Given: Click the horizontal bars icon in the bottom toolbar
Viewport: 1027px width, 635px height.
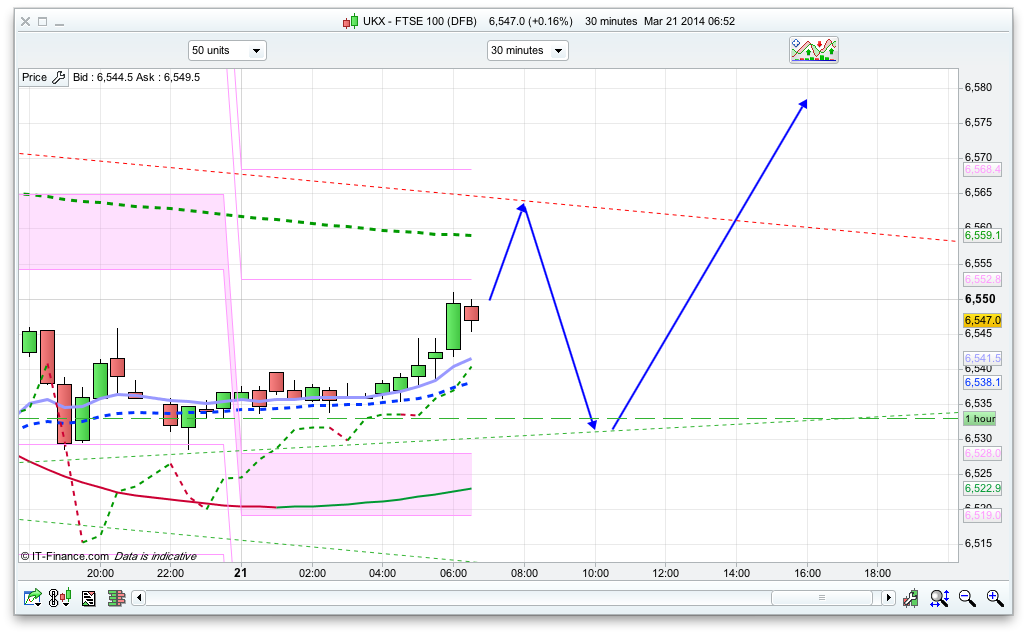Looking at the screenshot, I should [116, 598].
